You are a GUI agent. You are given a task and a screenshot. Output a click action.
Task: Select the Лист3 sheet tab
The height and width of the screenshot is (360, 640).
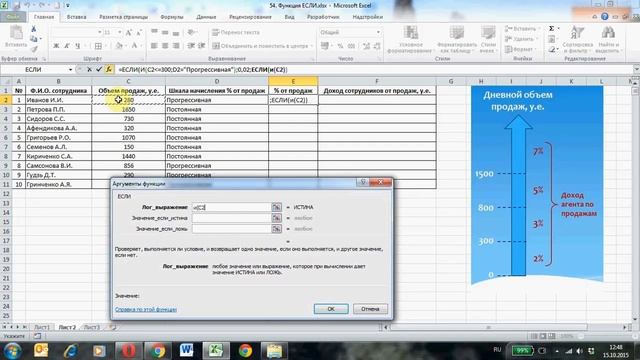(91, 327)
